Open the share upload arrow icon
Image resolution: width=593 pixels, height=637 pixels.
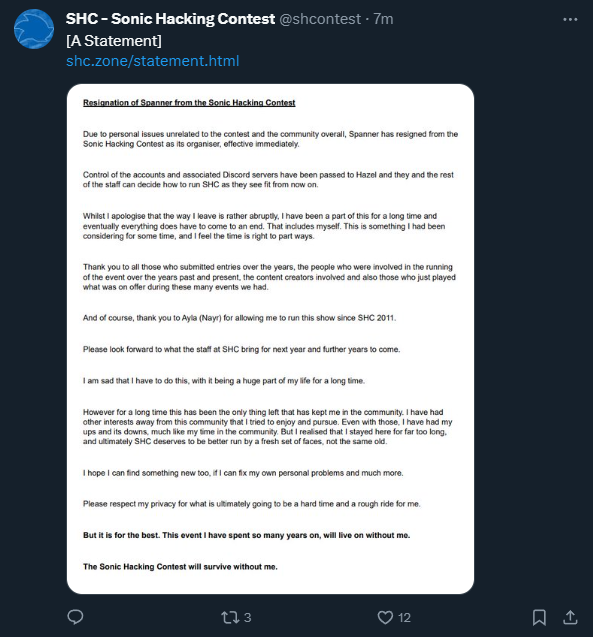click(570, 617)
